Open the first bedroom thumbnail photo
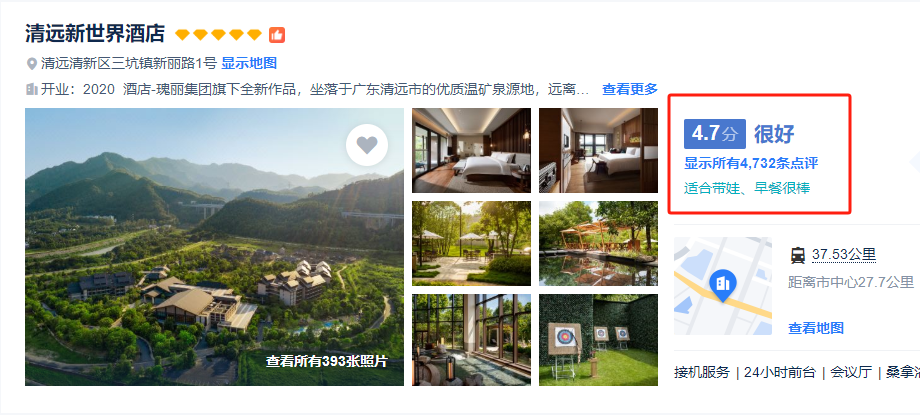The width and height of the screenshot is (920, 415). coord(471,150)
